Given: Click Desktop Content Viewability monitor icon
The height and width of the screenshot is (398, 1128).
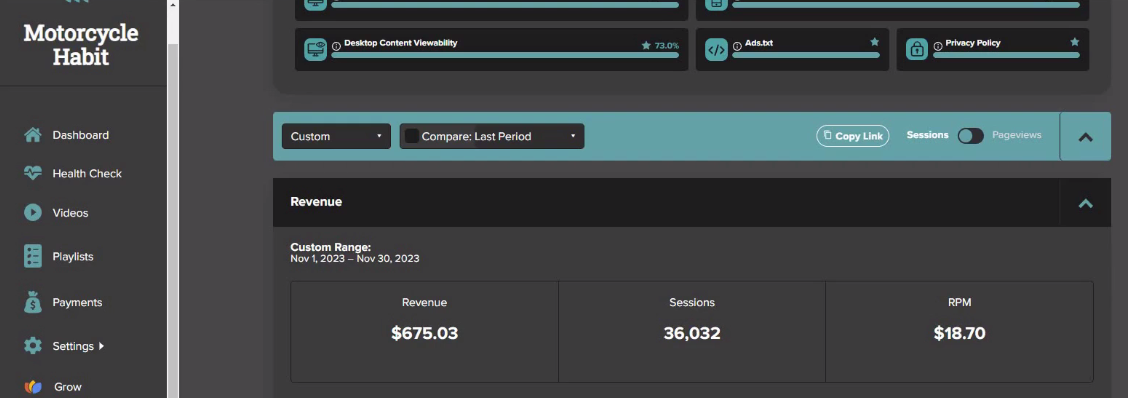Looking at the screenshot, I should [315, 50].
